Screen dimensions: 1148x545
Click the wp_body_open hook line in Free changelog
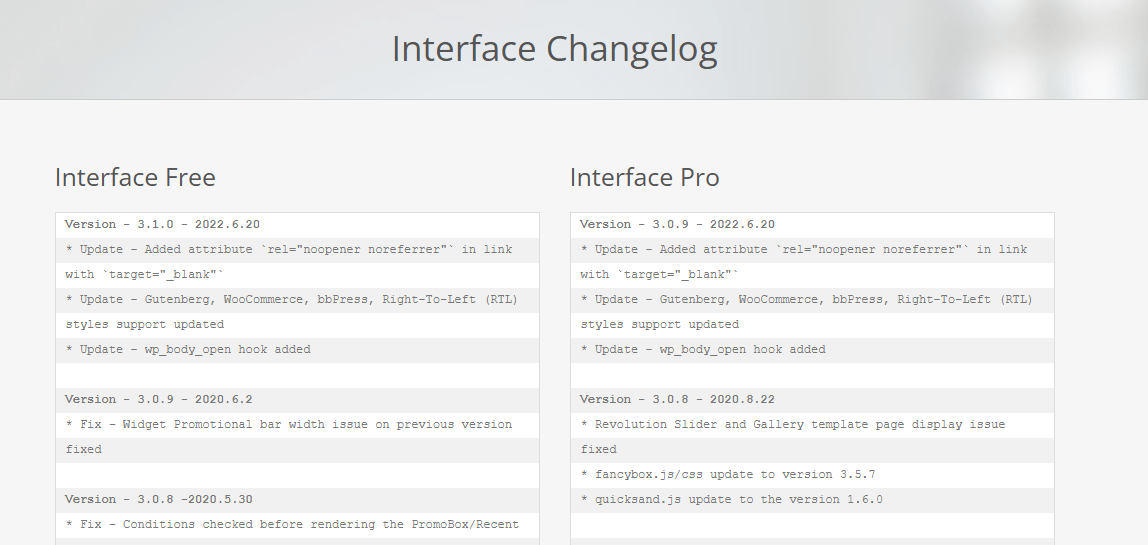pyautogui.click(x=188, y=349)
